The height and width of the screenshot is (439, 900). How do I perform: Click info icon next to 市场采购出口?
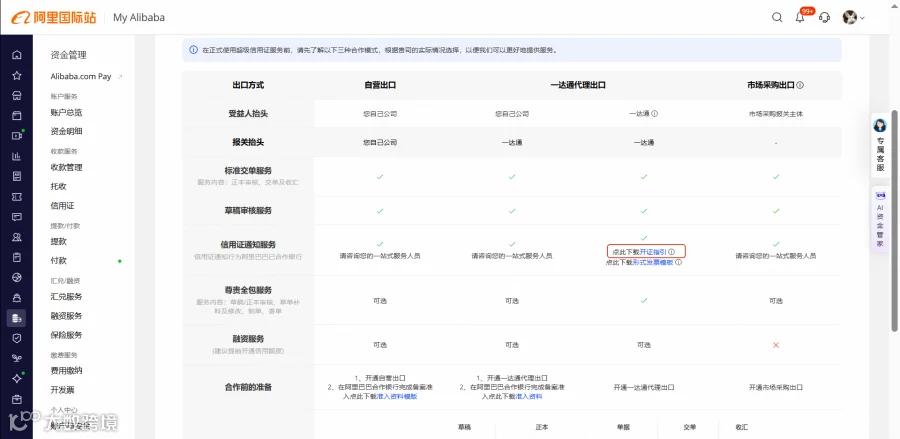click(800, 85)
